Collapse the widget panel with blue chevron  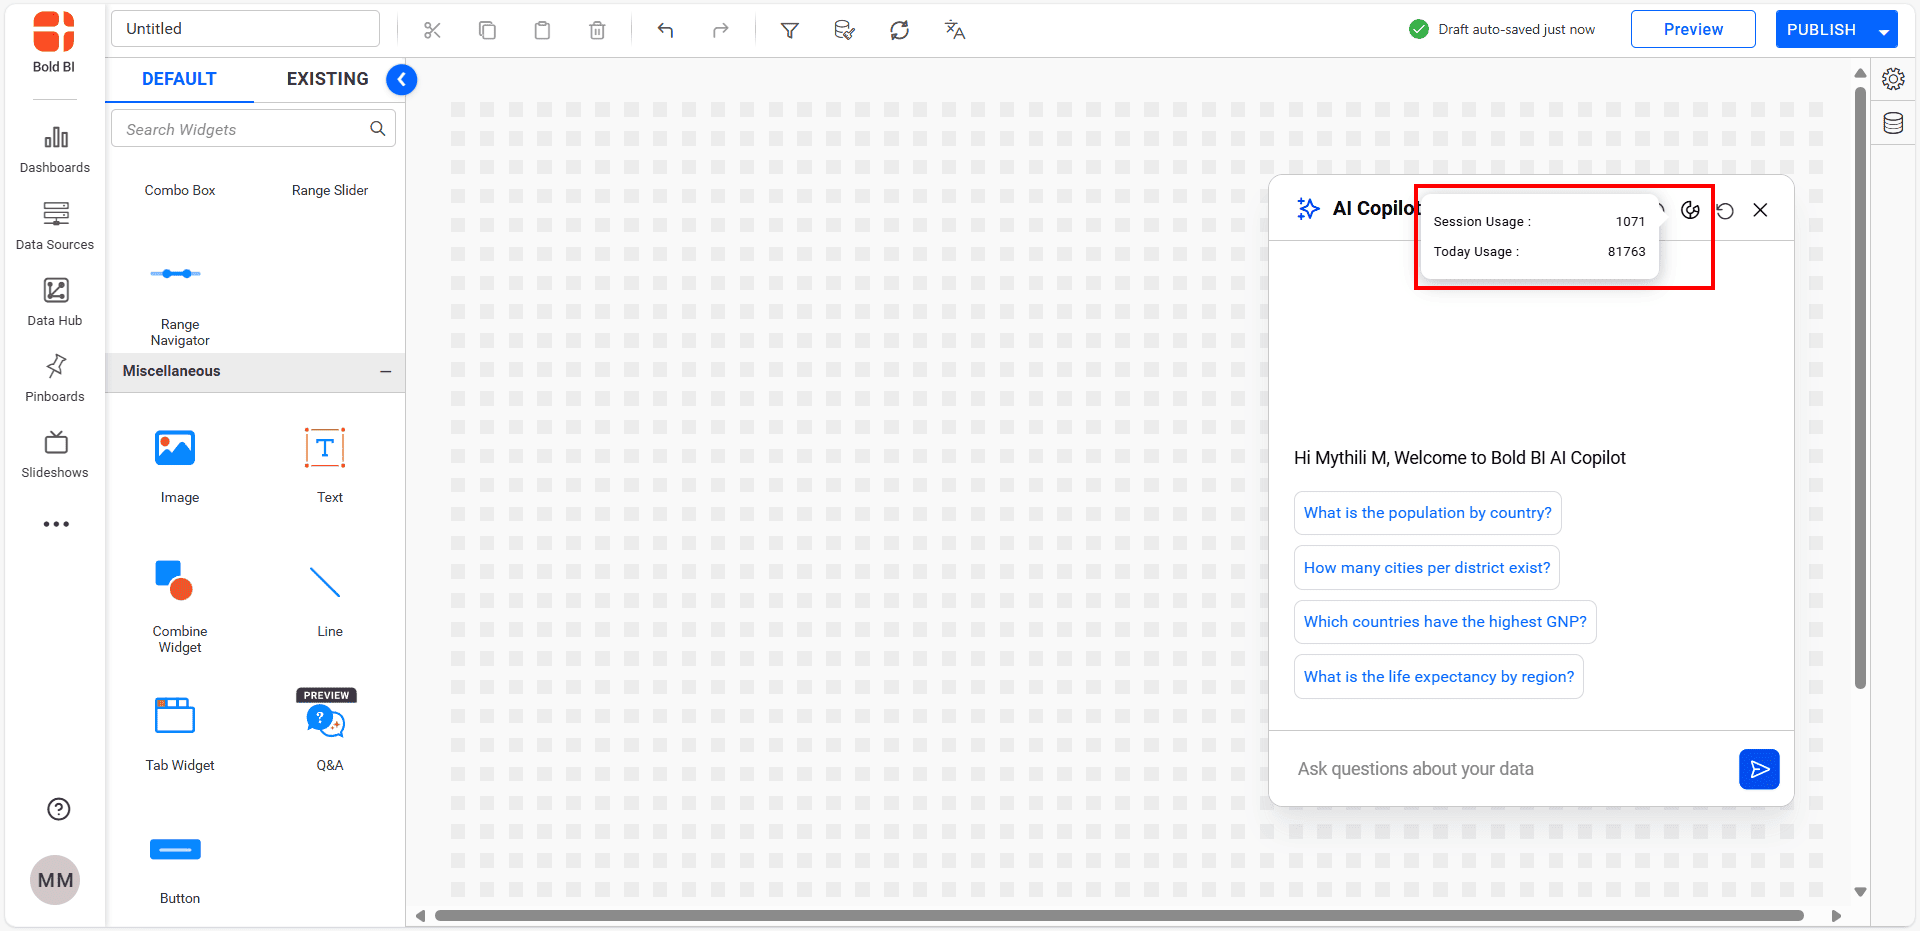coord(401,79)
